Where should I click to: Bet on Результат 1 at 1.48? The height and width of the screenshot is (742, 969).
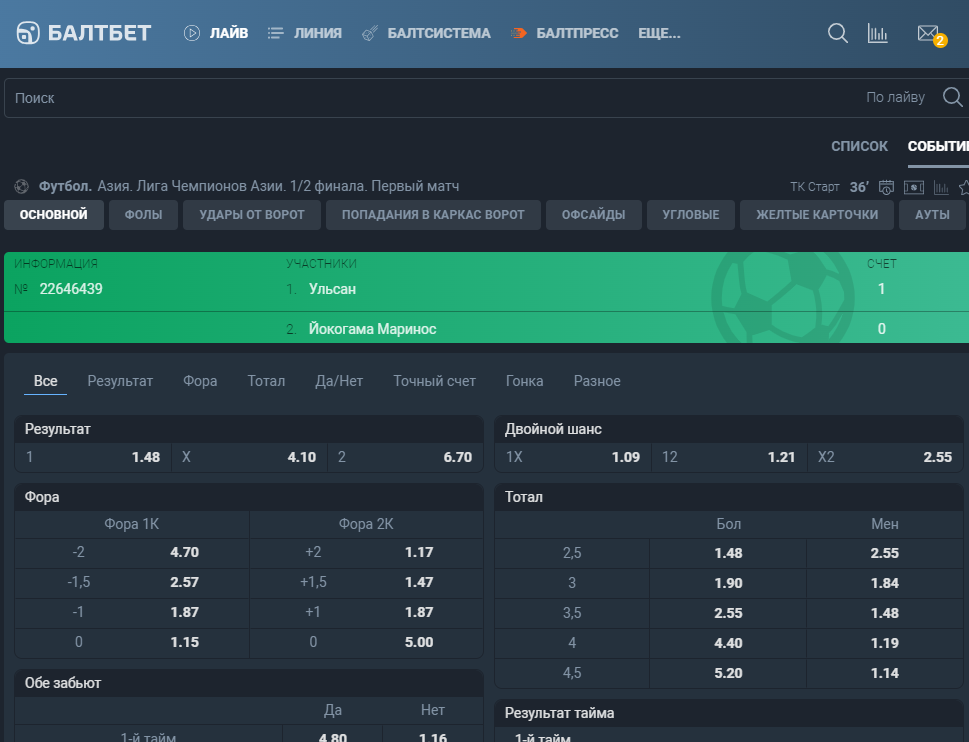(93, 457)
